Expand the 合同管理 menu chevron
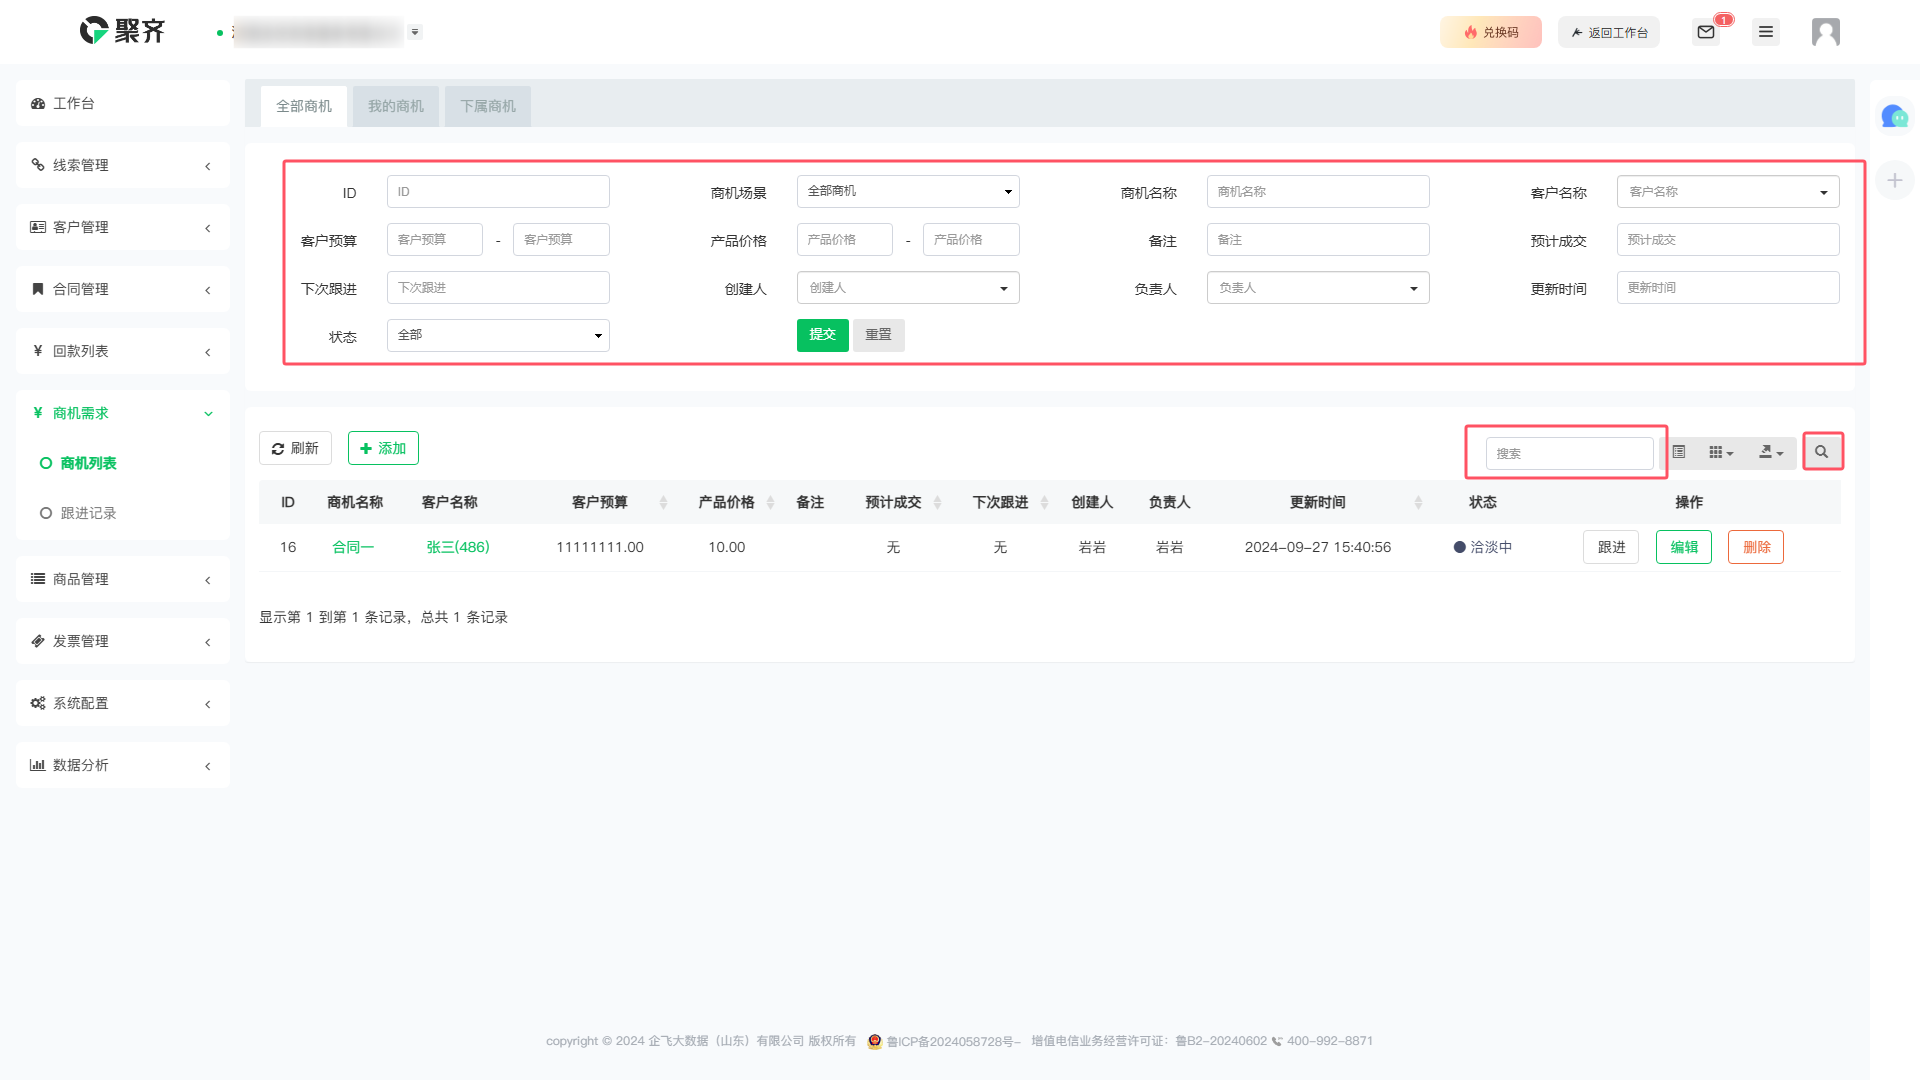 click(x=208, y=290)
